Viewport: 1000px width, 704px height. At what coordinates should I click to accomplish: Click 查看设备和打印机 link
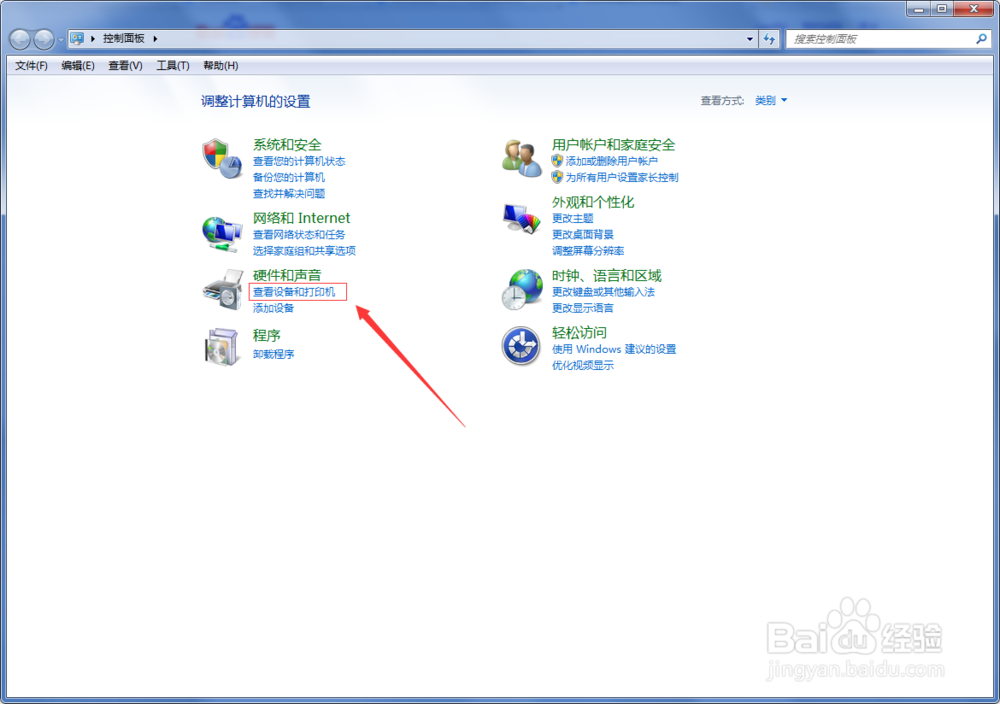294,292
